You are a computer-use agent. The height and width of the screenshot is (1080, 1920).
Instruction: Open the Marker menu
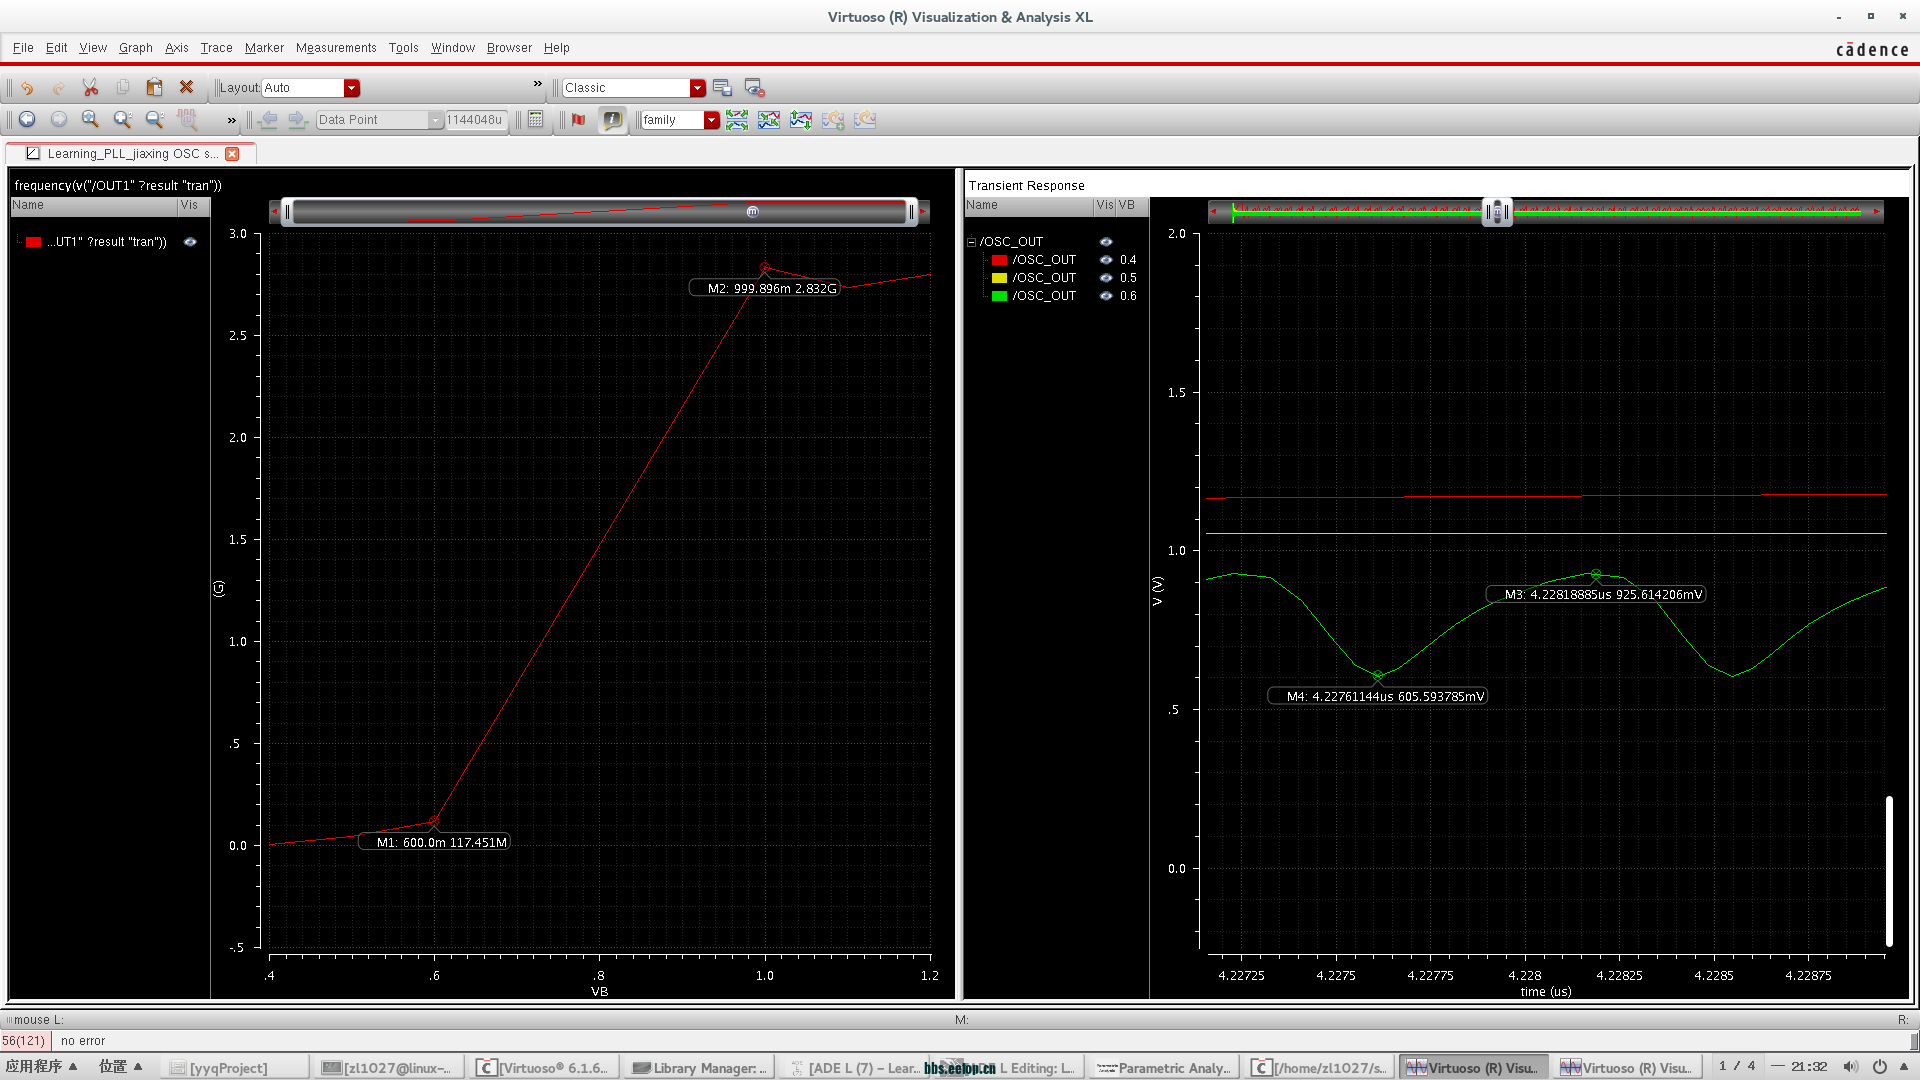264,48
